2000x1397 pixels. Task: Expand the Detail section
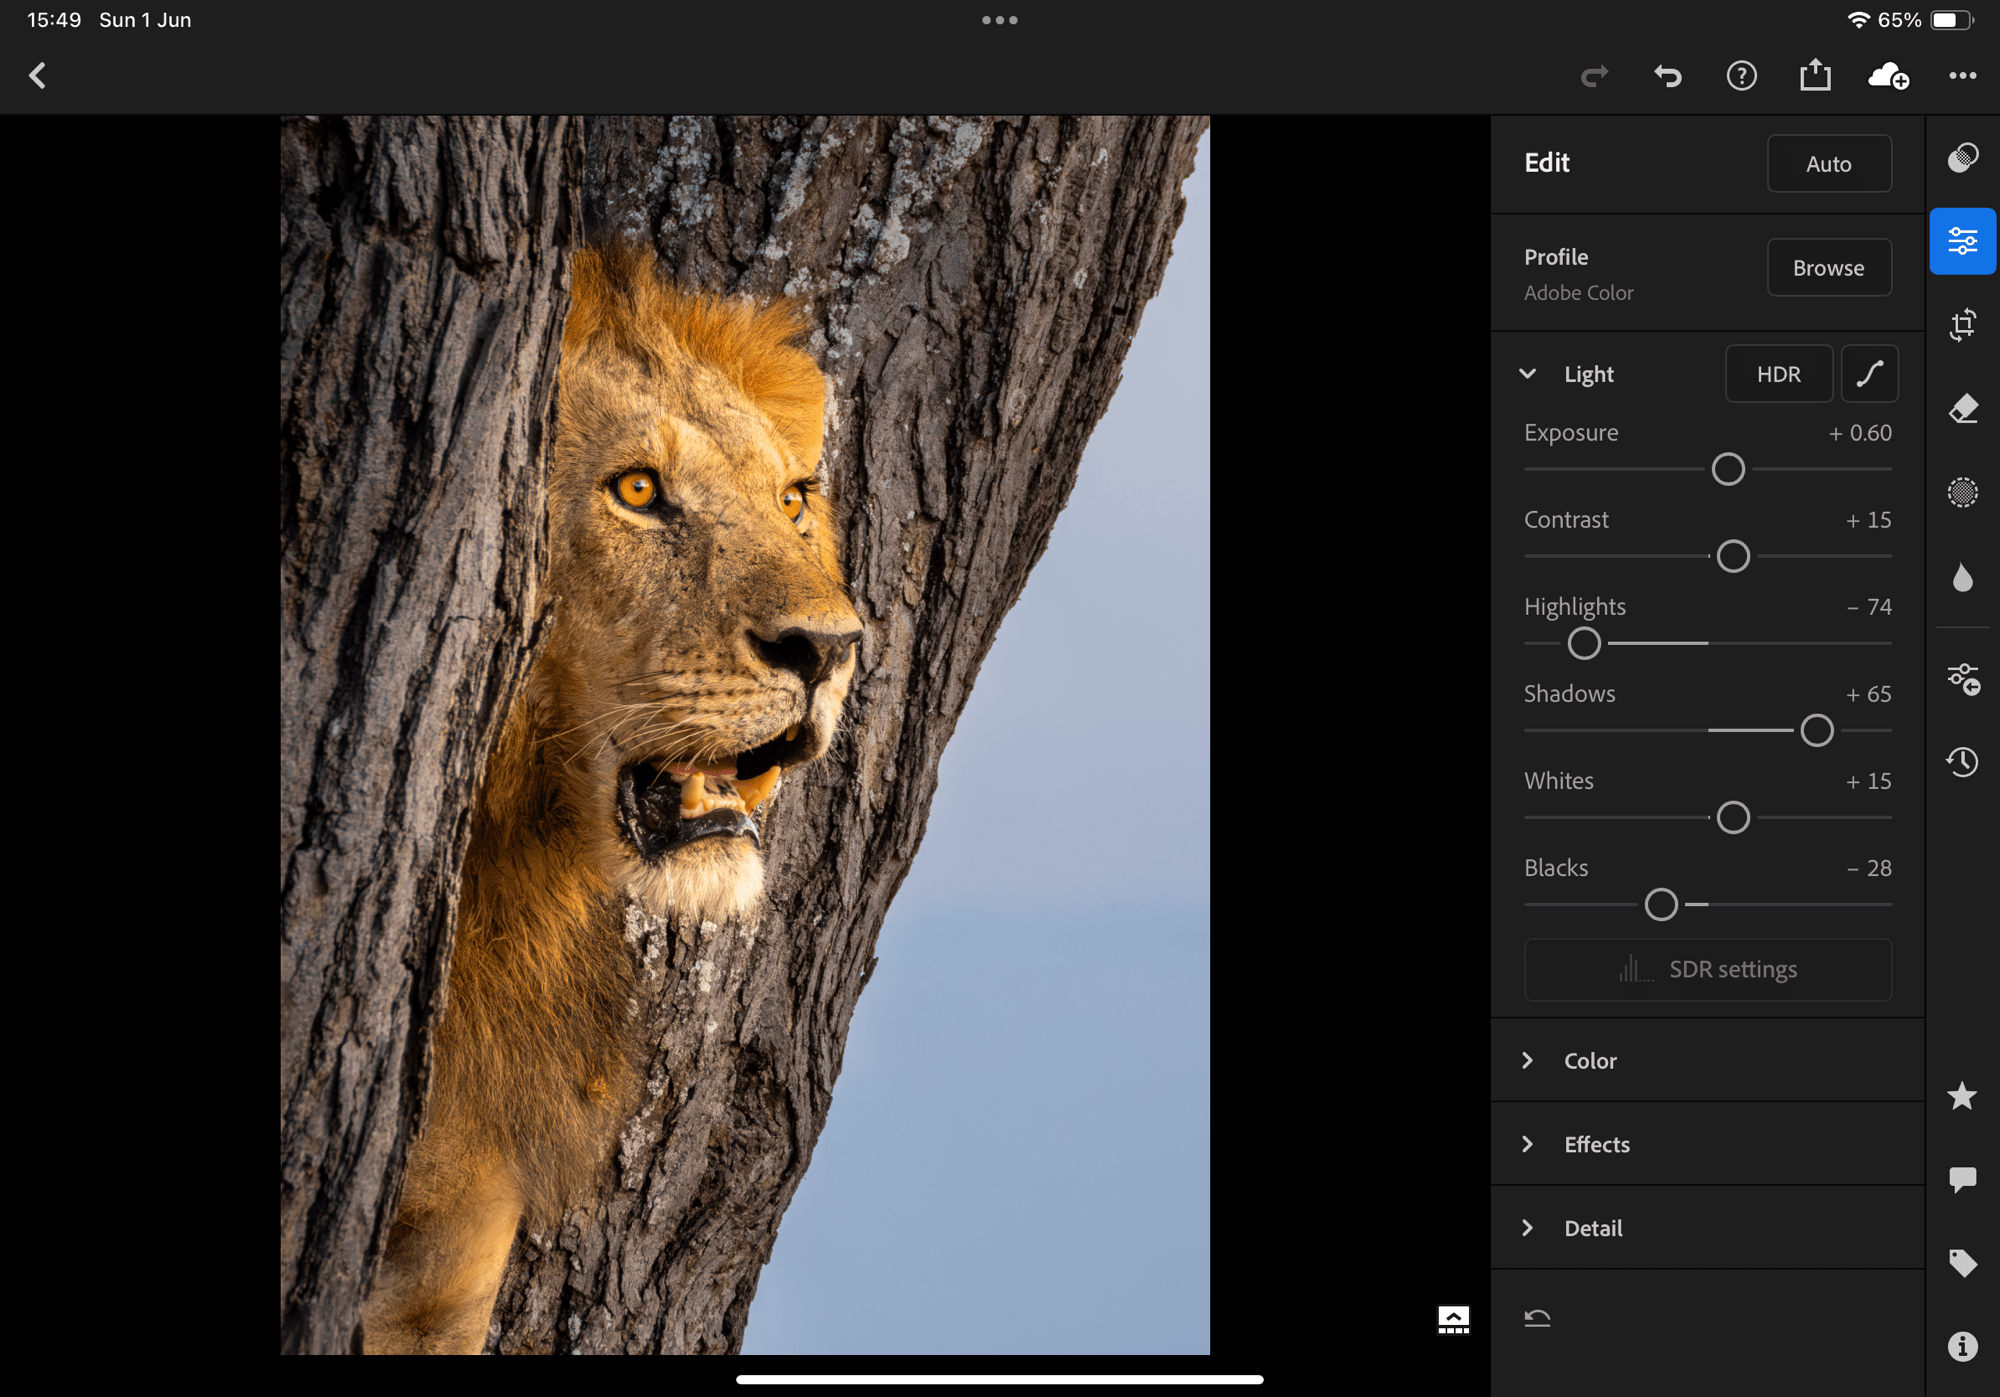coord(1592,1229)
